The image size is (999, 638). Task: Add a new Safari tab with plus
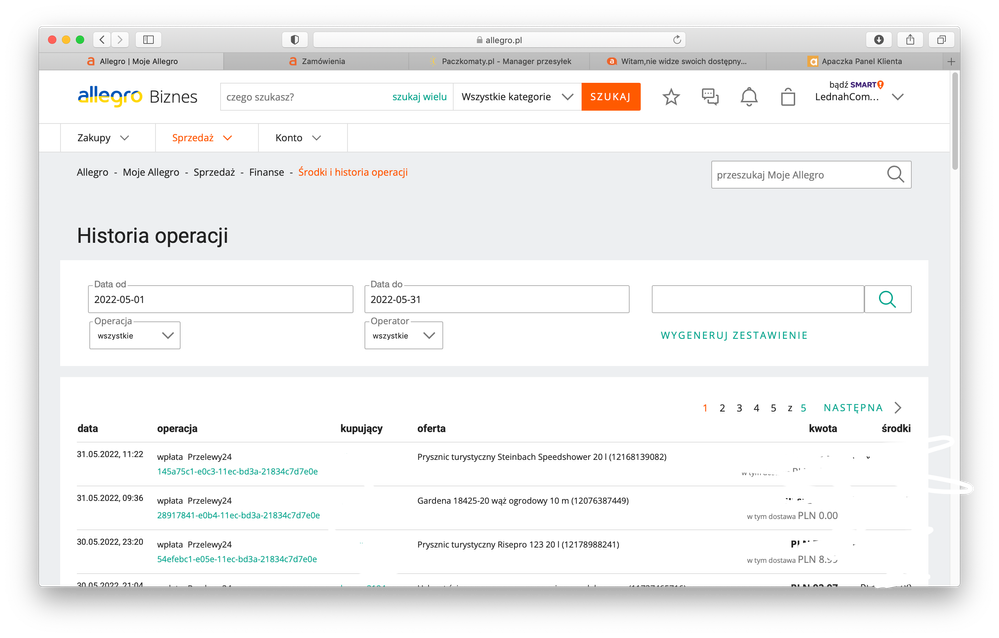[951, 61]
